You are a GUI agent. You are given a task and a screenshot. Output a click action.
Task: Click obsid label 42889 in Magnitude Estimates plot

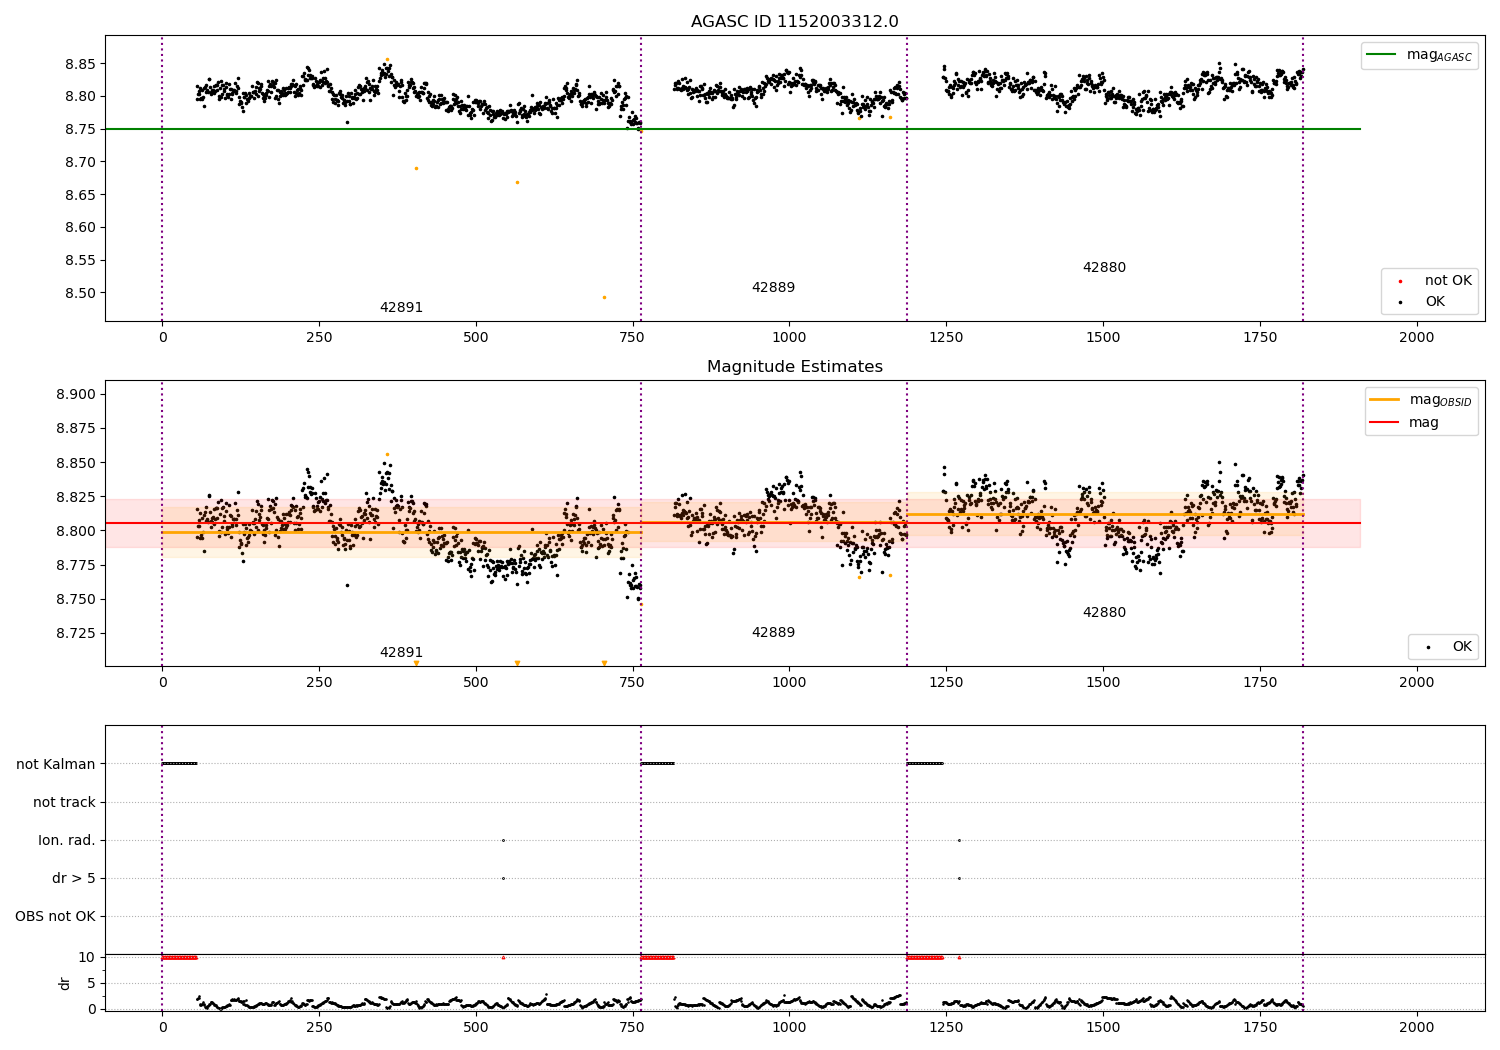click(x=773, y=633)
